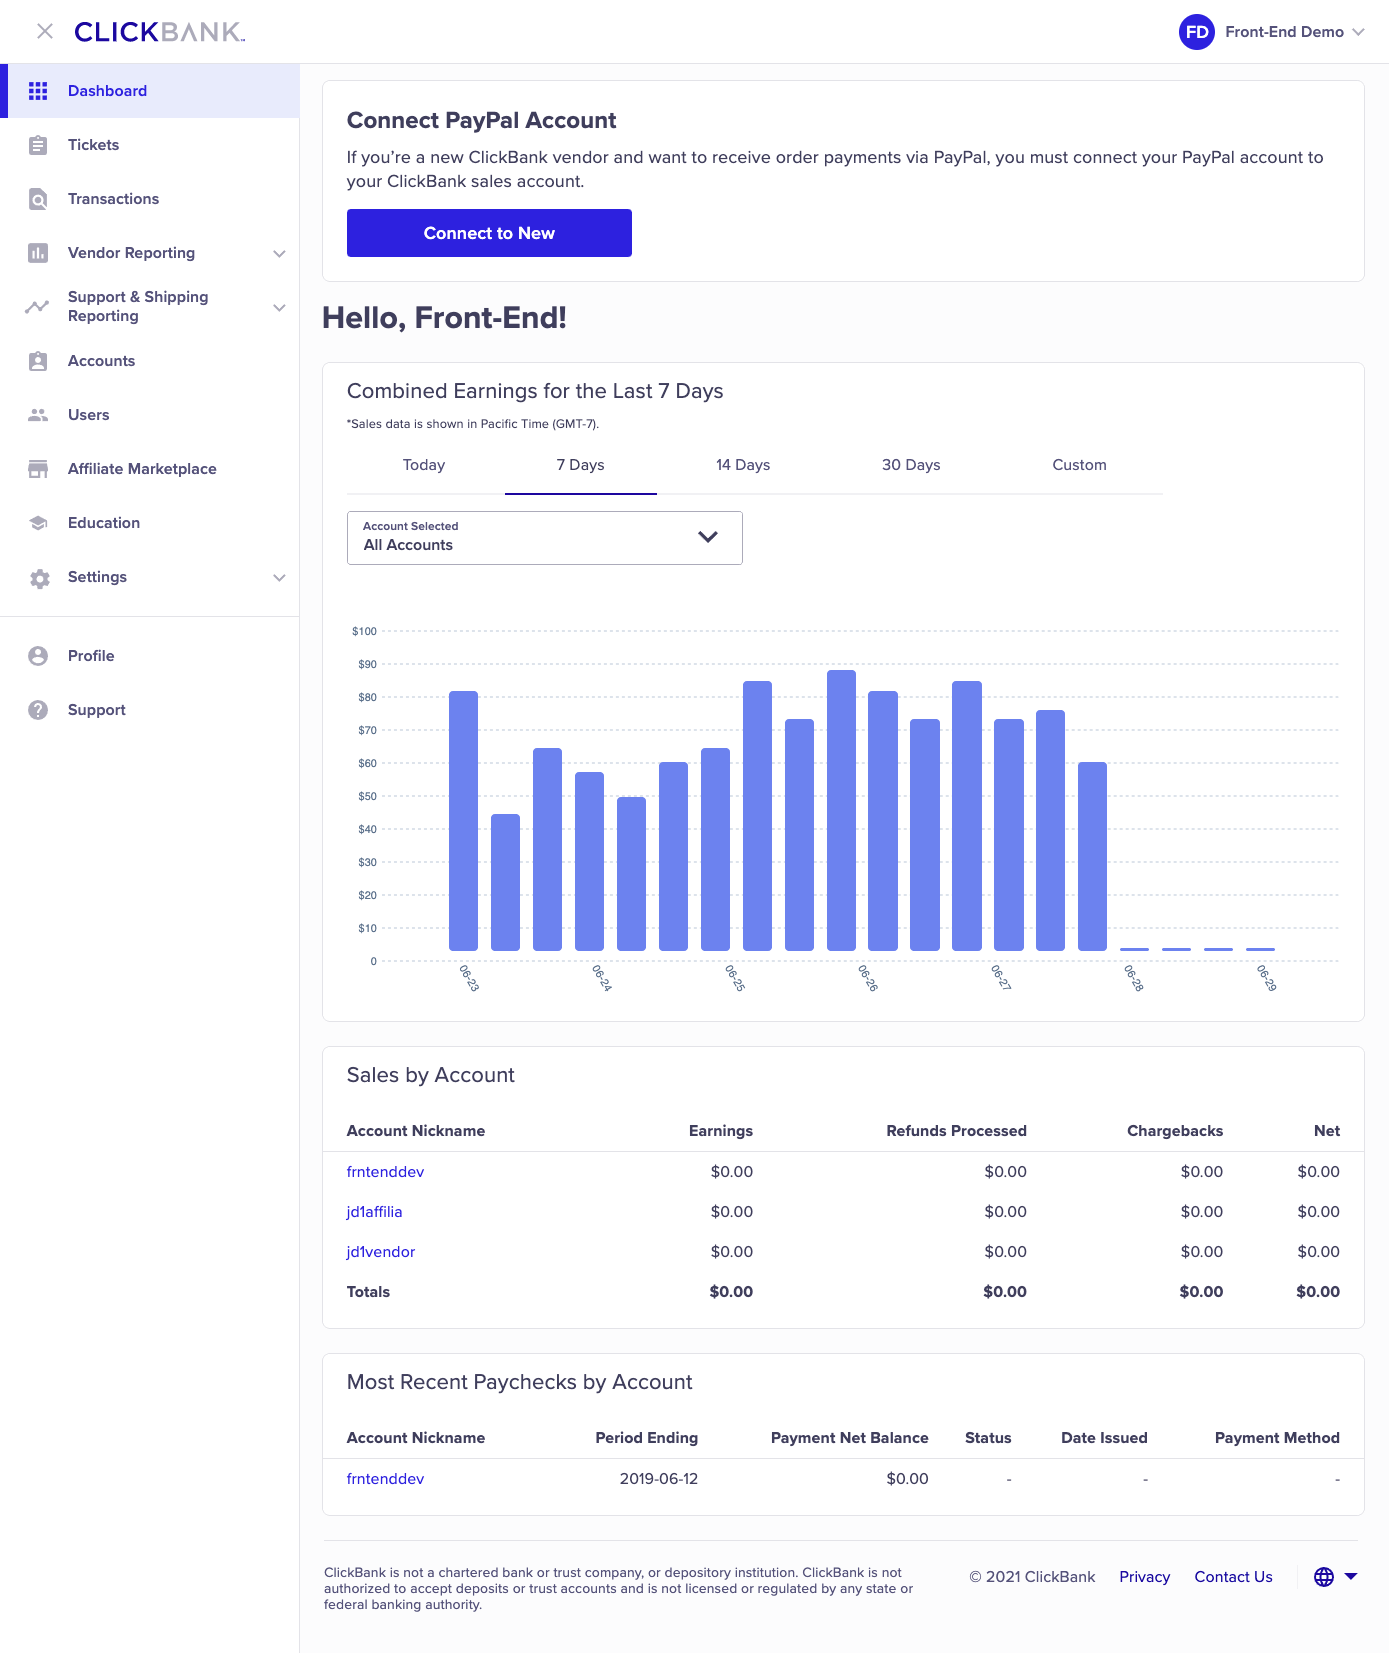Image resolution: width=1389 pixels, height=1653 pixels.
Task: Expand the Settings submenu chevron
Action: (x=279, y=577)
